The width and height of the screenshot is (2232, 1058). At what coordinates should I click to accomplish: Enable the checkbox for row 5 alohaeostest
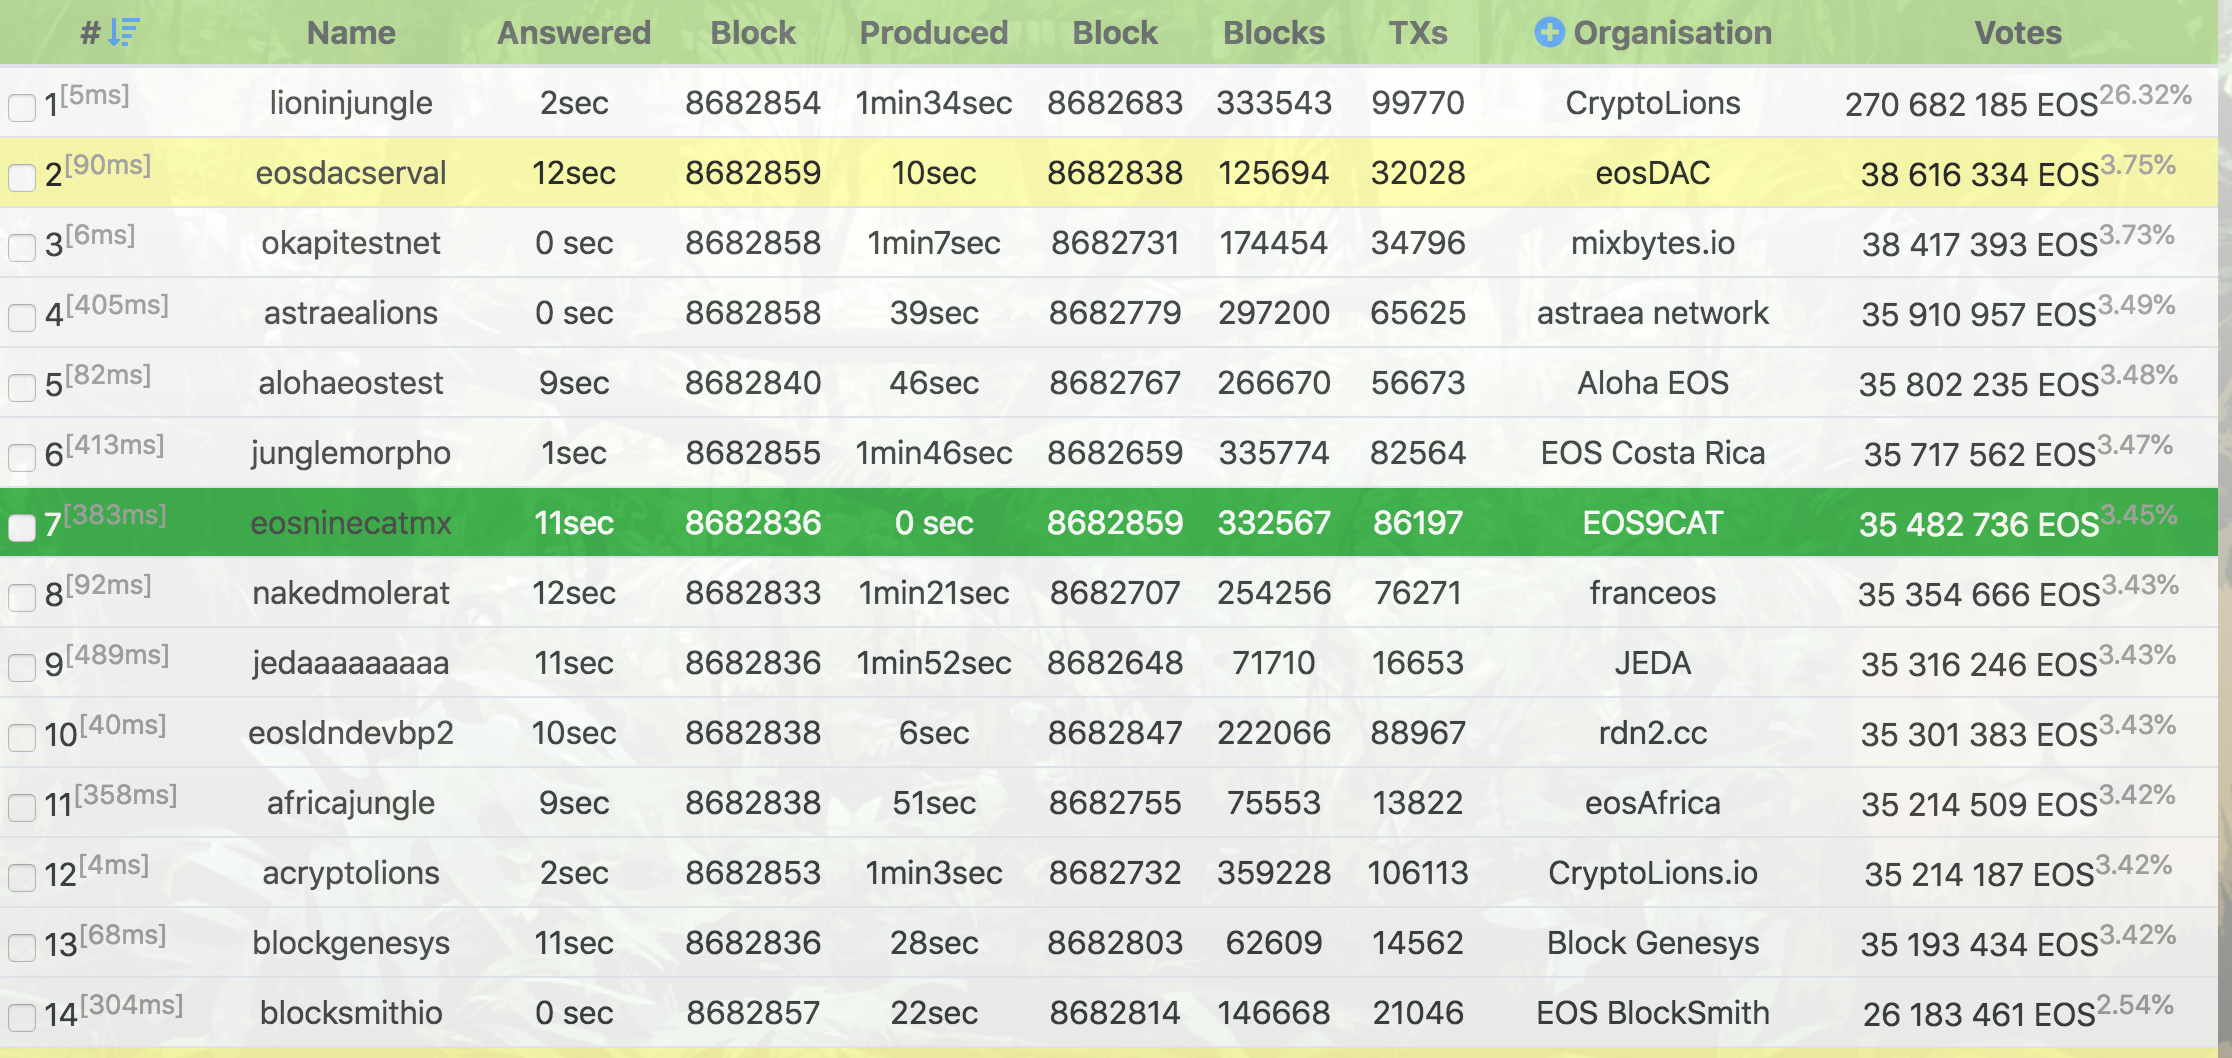coord(22,387)
